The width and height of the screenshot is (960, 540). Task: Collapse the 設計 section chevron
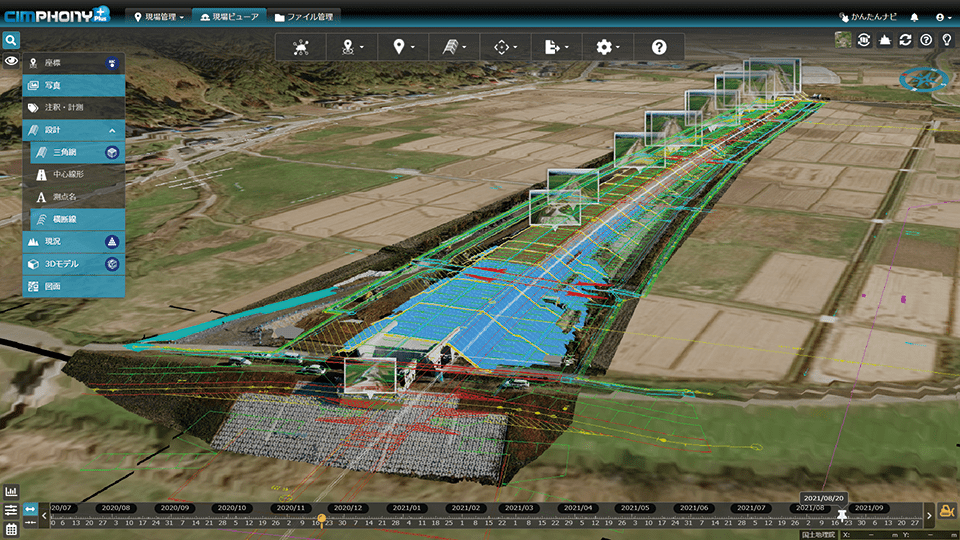[x=112, y=130]
